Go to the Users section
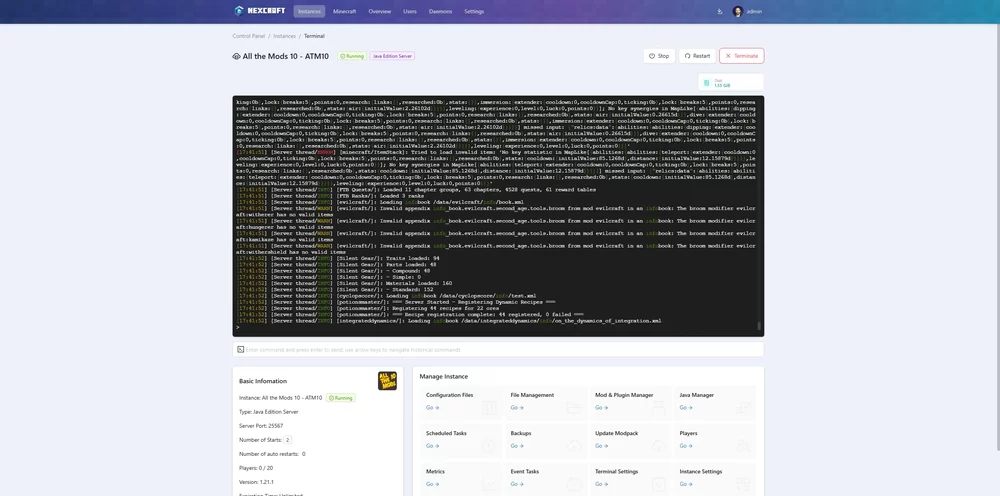 [410, 11]
